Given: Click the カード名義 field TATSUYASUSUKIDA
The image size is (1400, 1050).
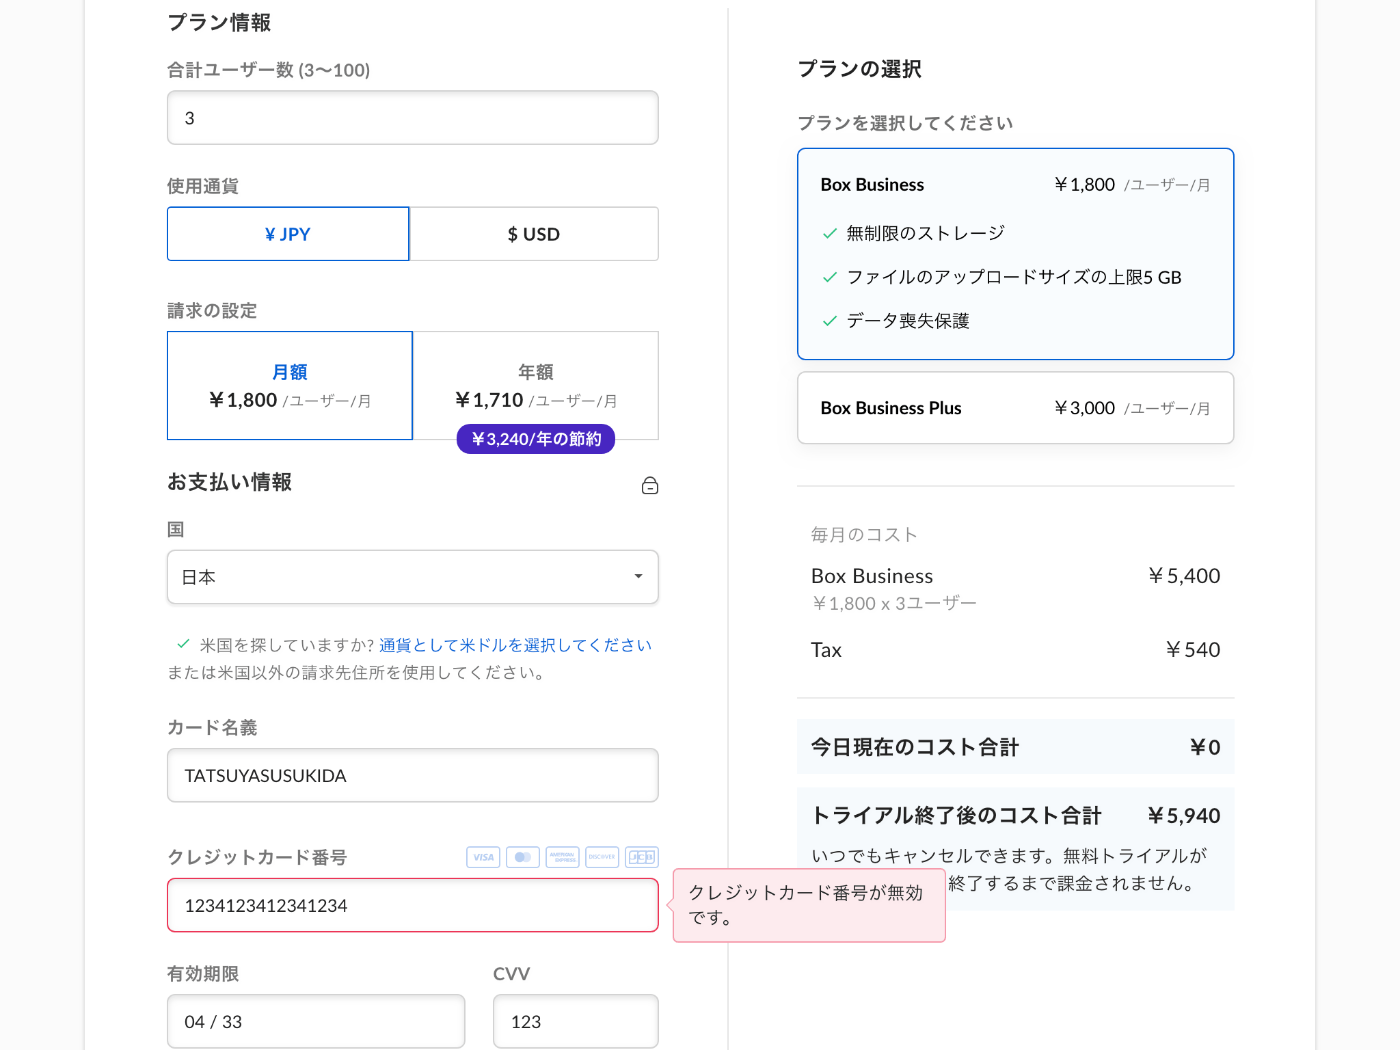Looking at the screenshot, I should (x=412, y=775).
